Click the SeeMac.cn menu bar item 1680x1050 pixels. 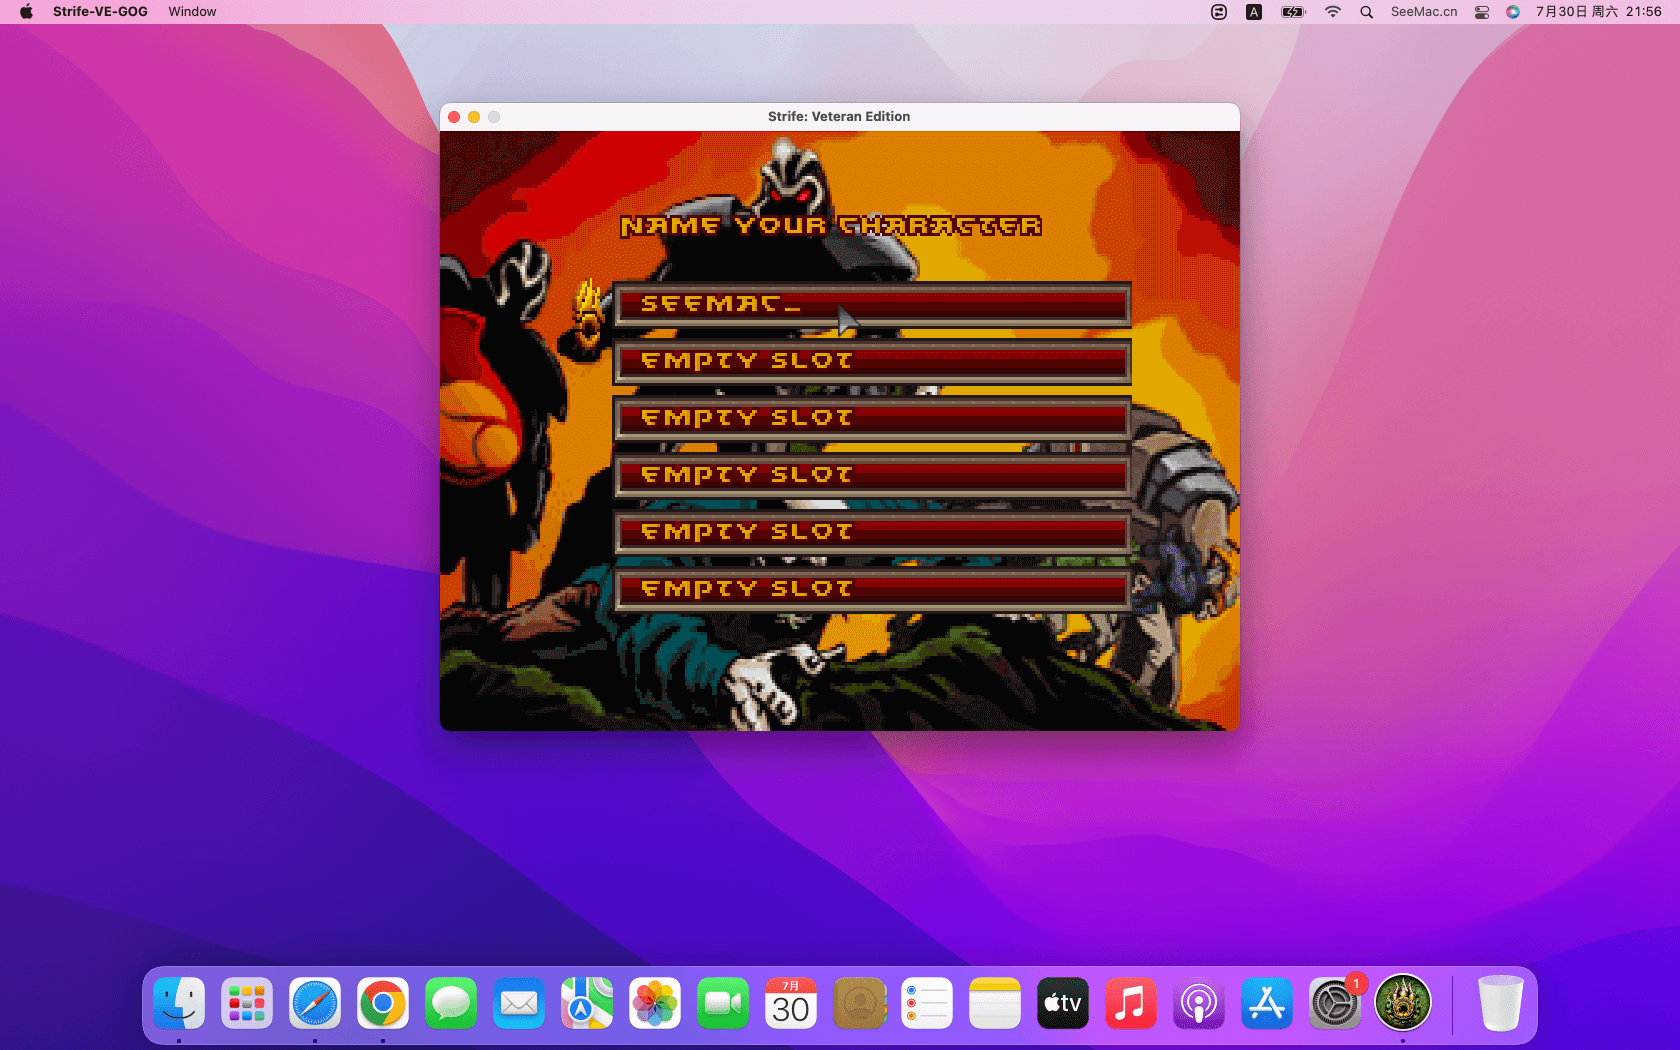1424,12
